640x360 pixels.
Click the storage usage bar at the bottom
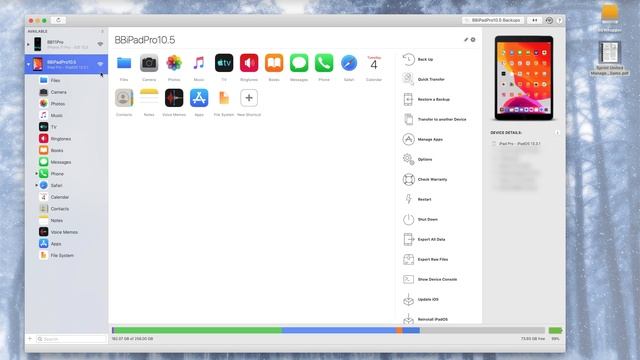point(329,330)
